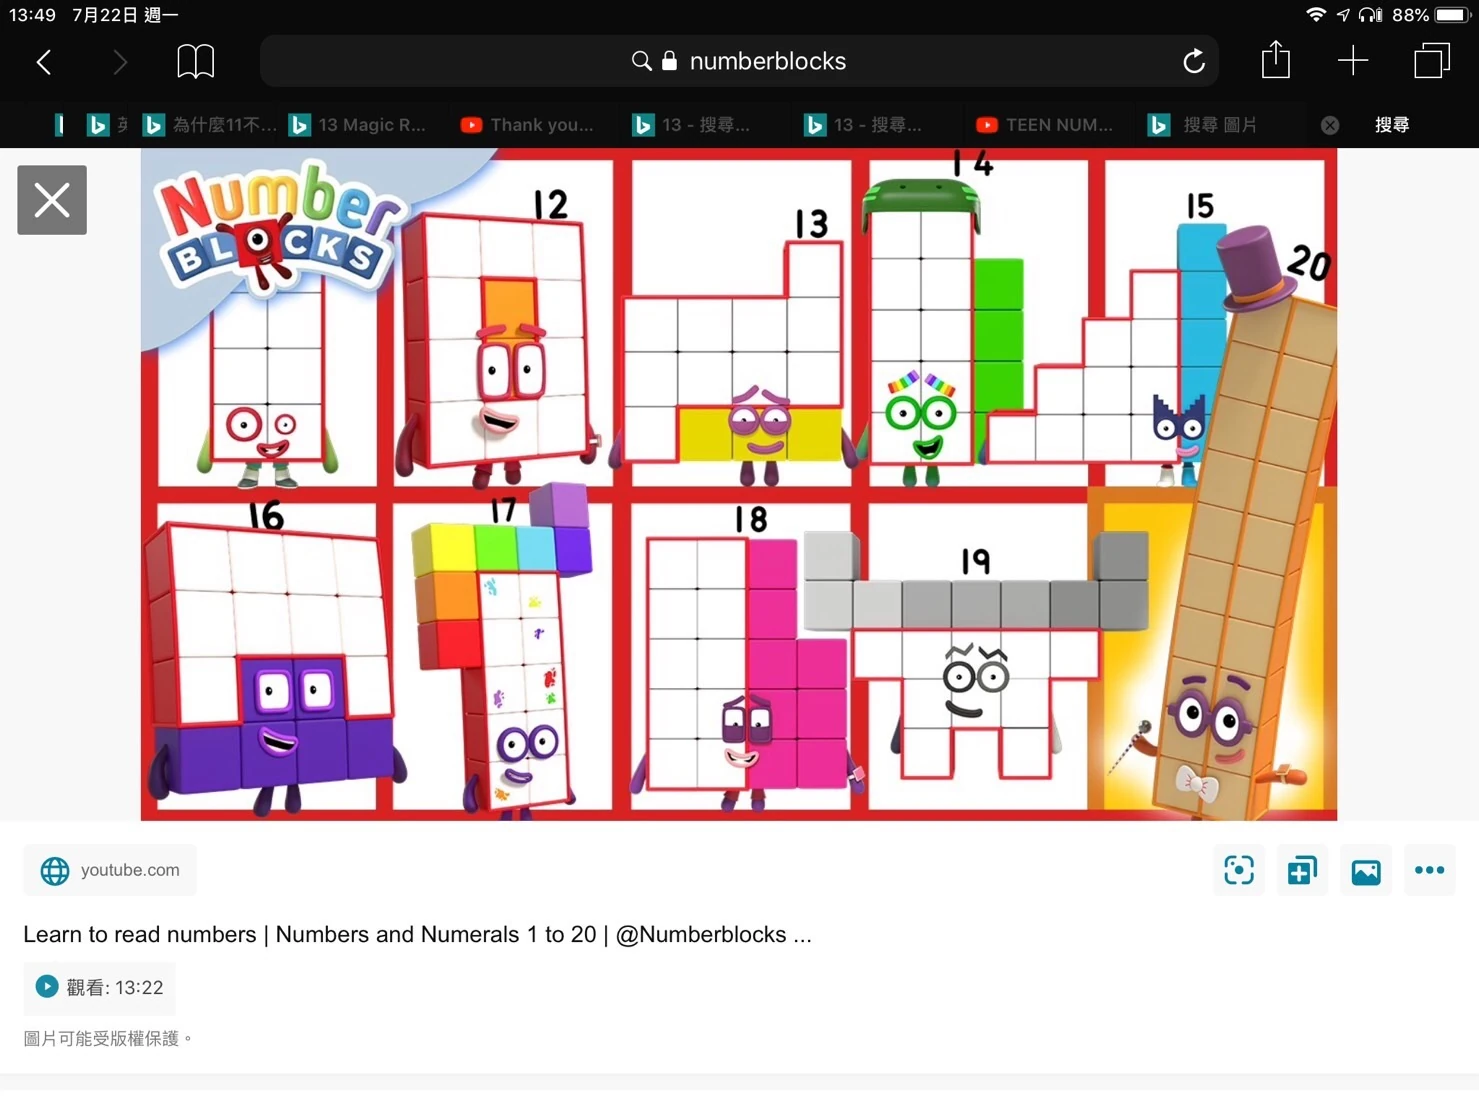Start visual search with the scan icon
The width and height of the screenshot is (1479, 1109).
(1239, 870)
